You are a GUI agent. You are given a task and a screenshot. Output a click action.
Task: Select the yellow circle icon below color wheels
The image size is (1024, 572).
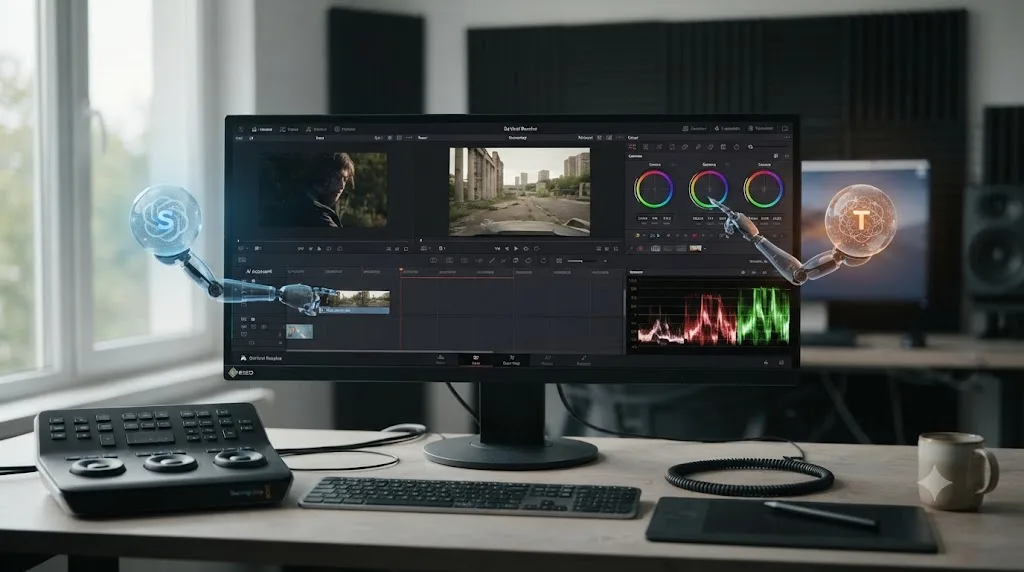tap(637, 236)
